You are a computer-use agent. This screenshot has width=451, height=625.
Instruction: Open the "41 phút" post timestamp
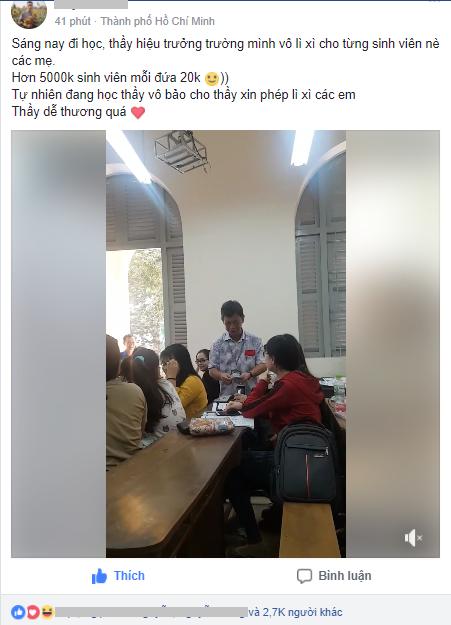click(73, 21)
